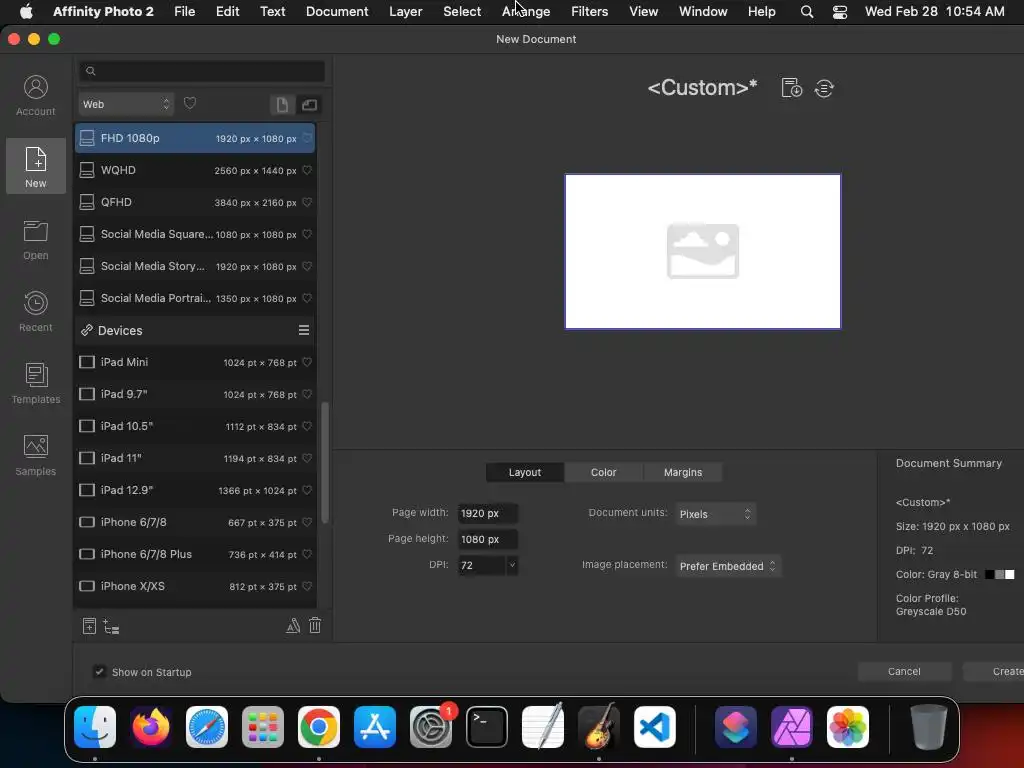
Task: Open Photos app from the Dock
Action: [848, 727]
